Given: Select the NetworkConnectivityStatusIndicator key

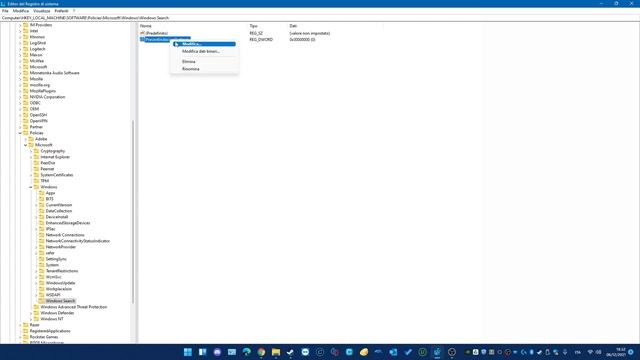Looking at the screenshot, I should pyautogui.click(x=78, y=241).
